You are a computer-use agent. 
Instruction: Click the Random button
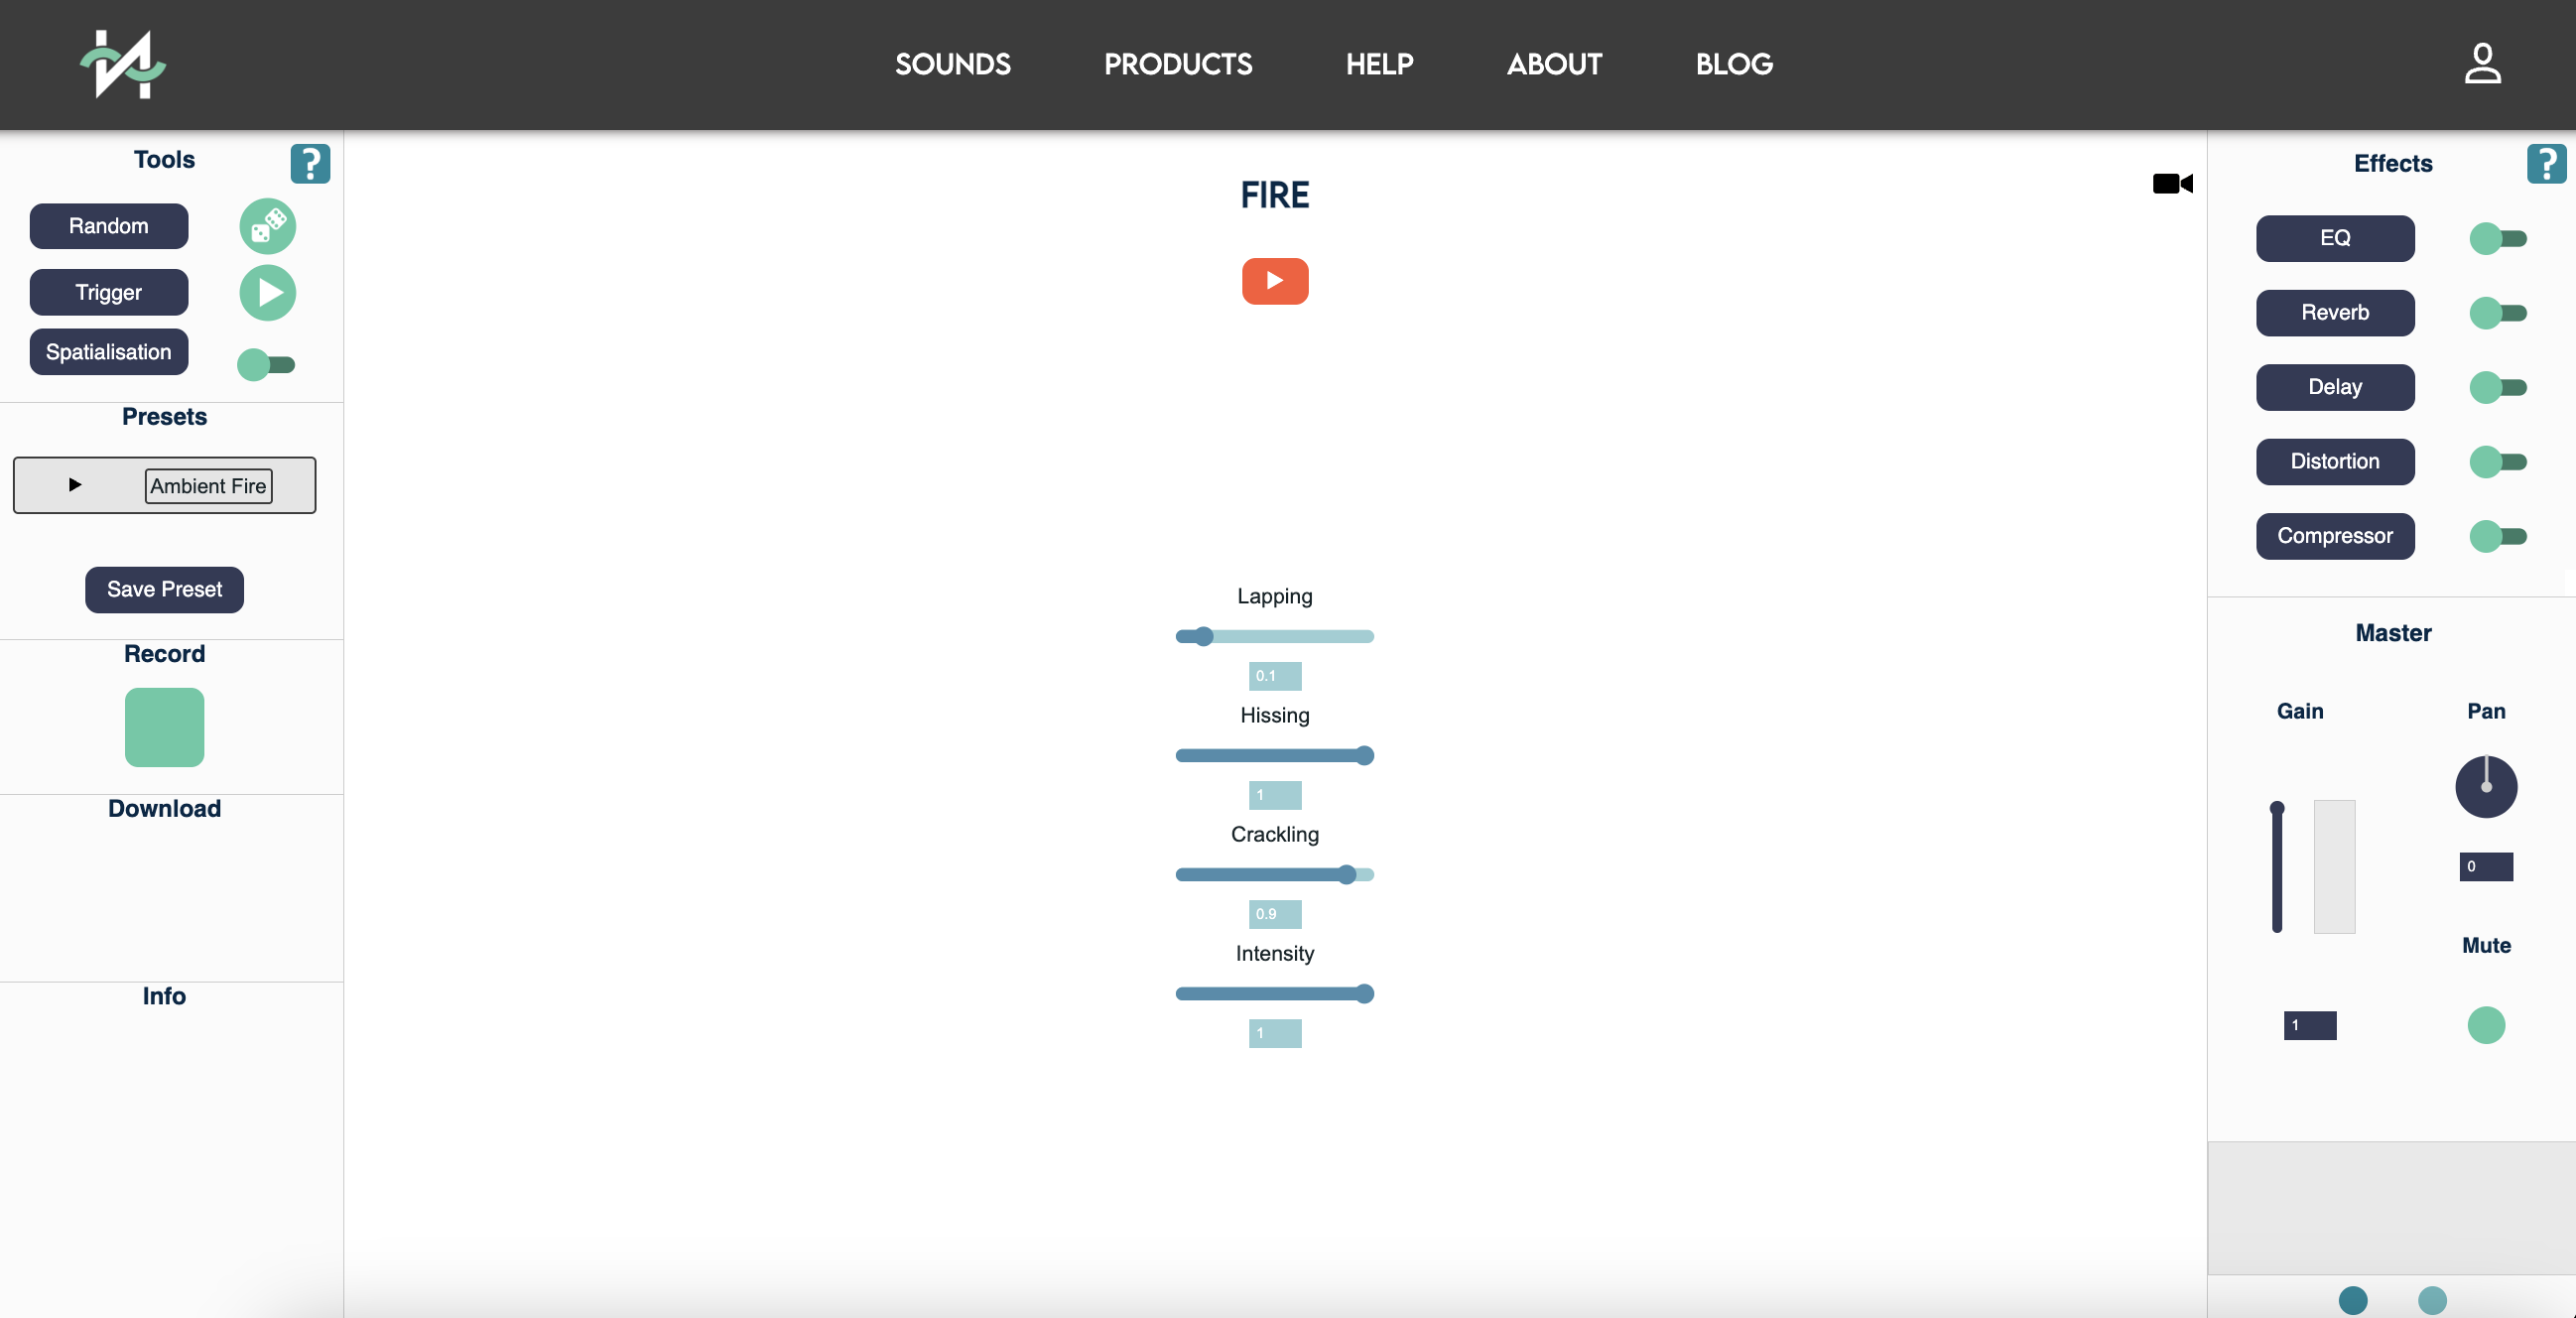pyautogui.click(x=109, y=226)
